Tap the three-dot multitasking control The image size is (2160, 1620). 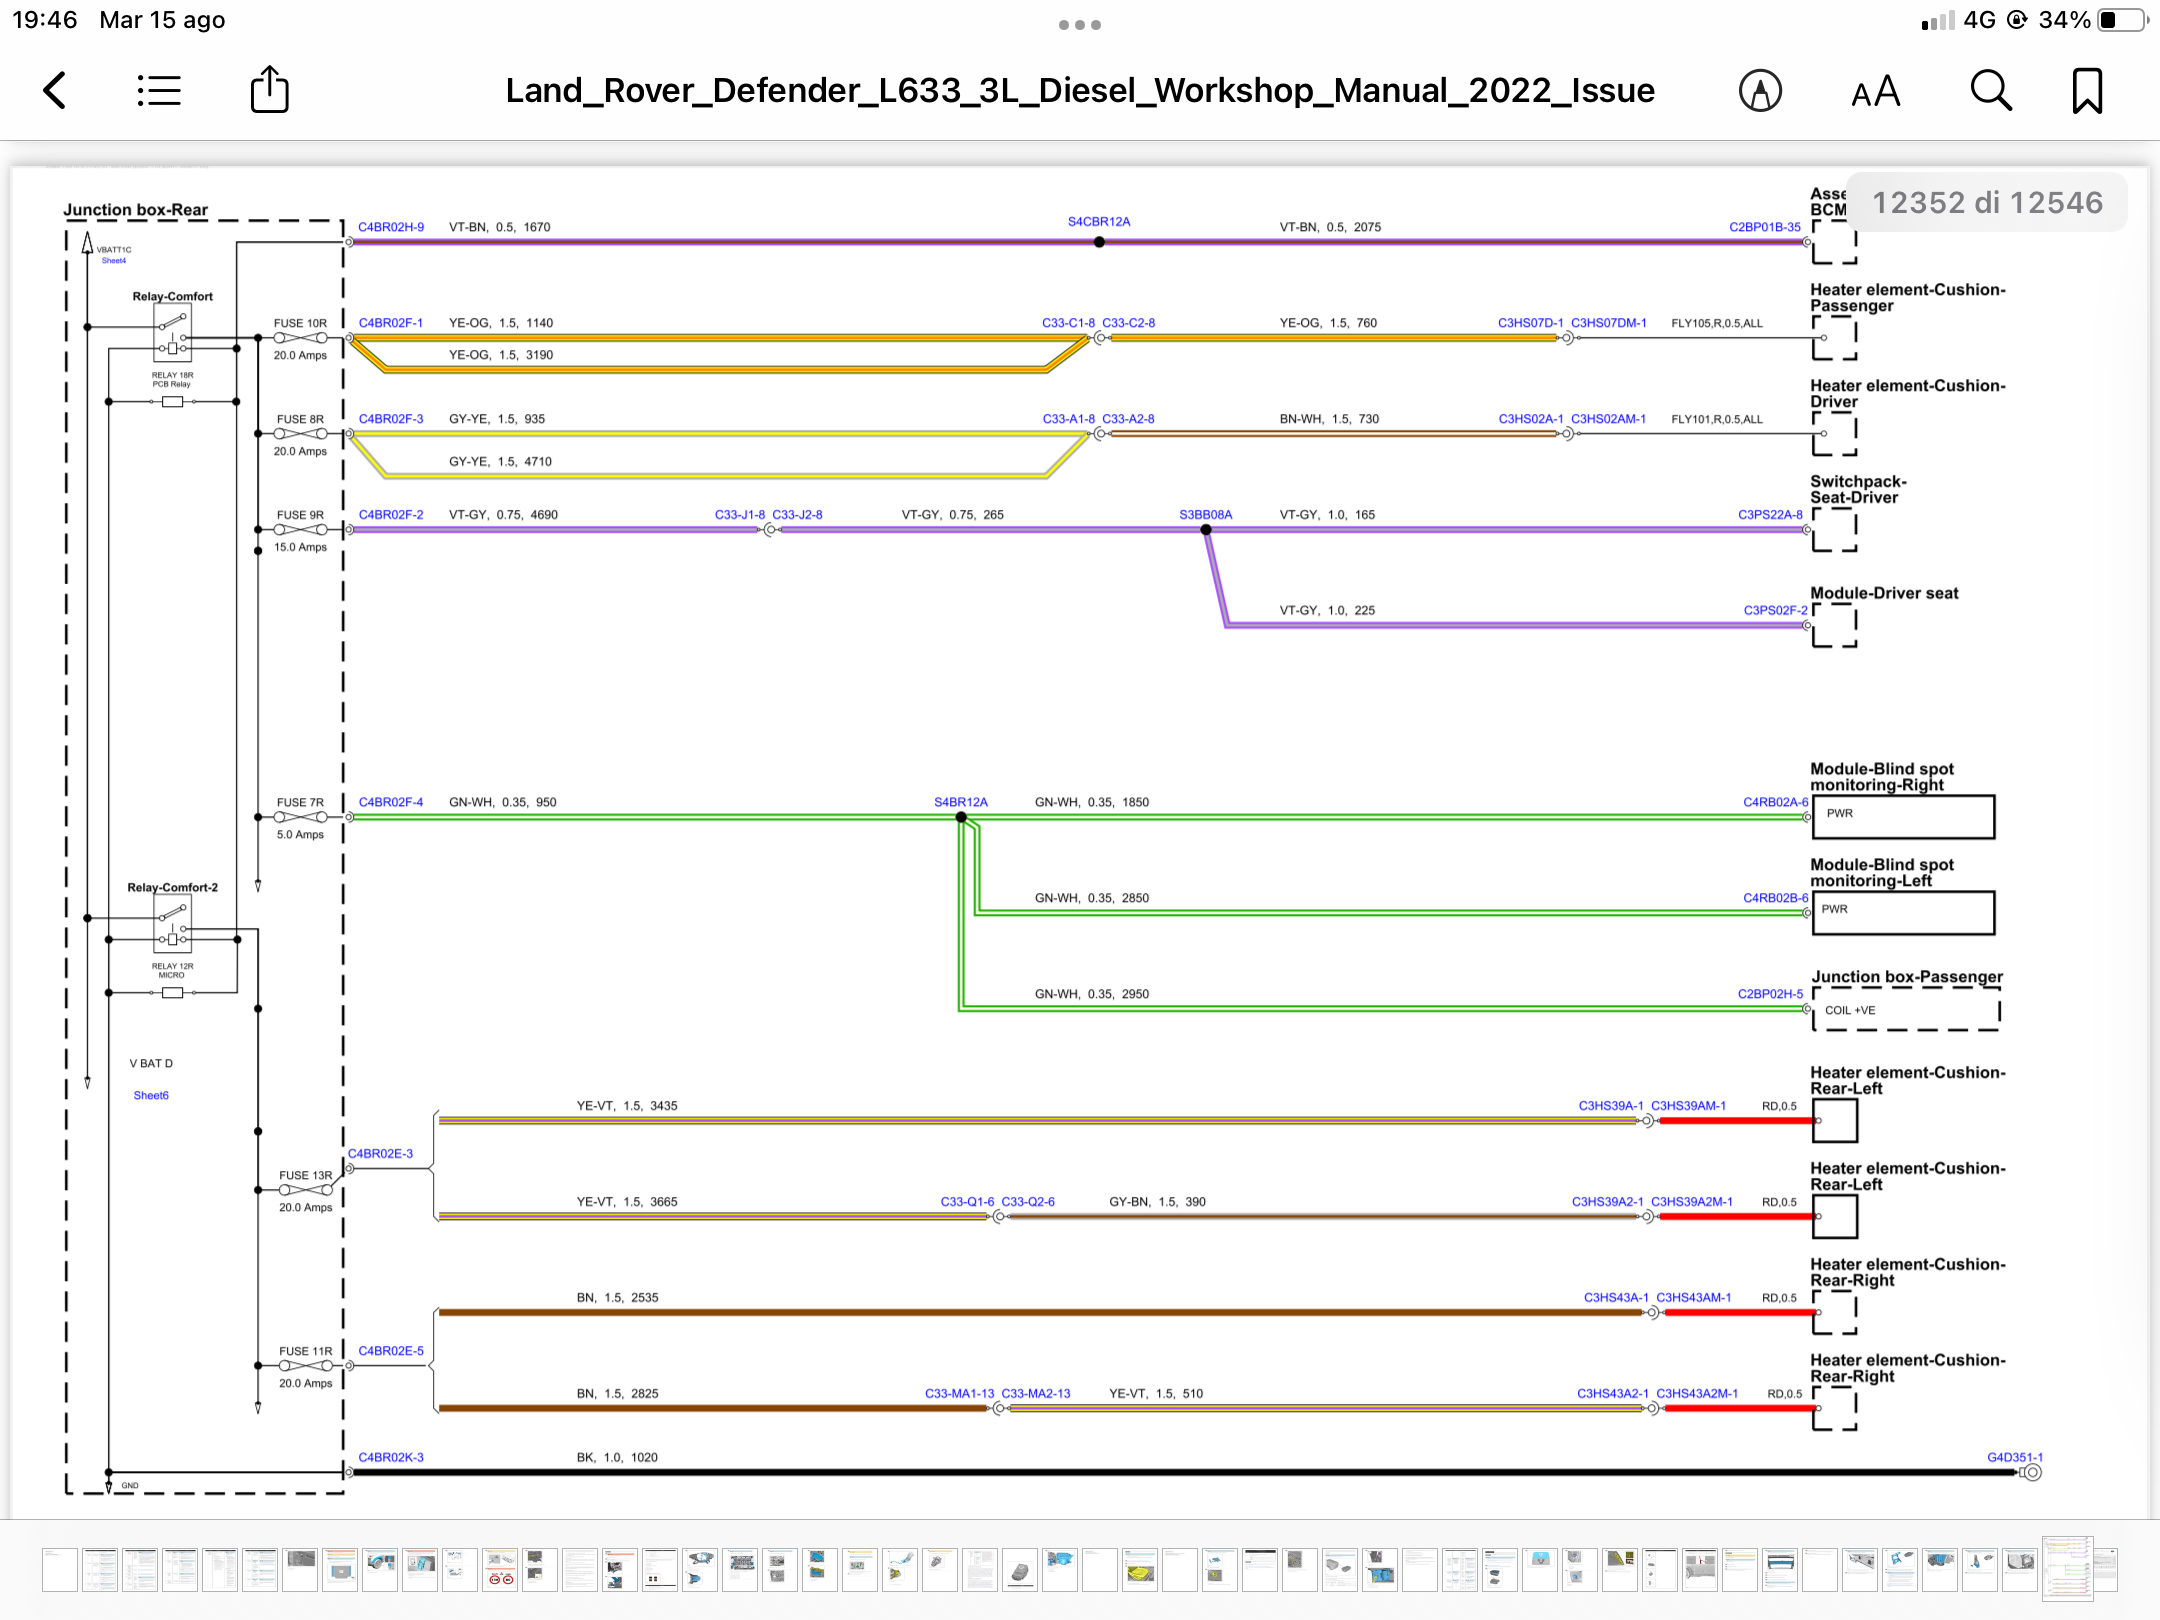(1080, 25)
